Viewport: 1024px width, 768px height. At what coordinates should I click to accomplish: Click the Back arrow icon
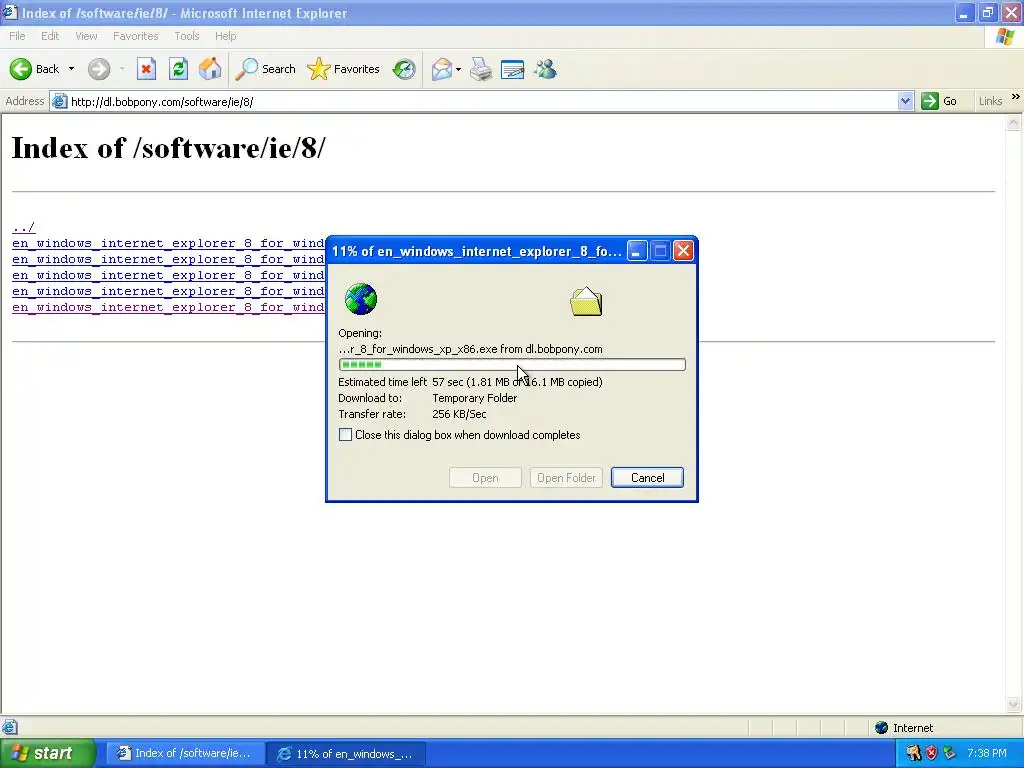click(21, 69)
